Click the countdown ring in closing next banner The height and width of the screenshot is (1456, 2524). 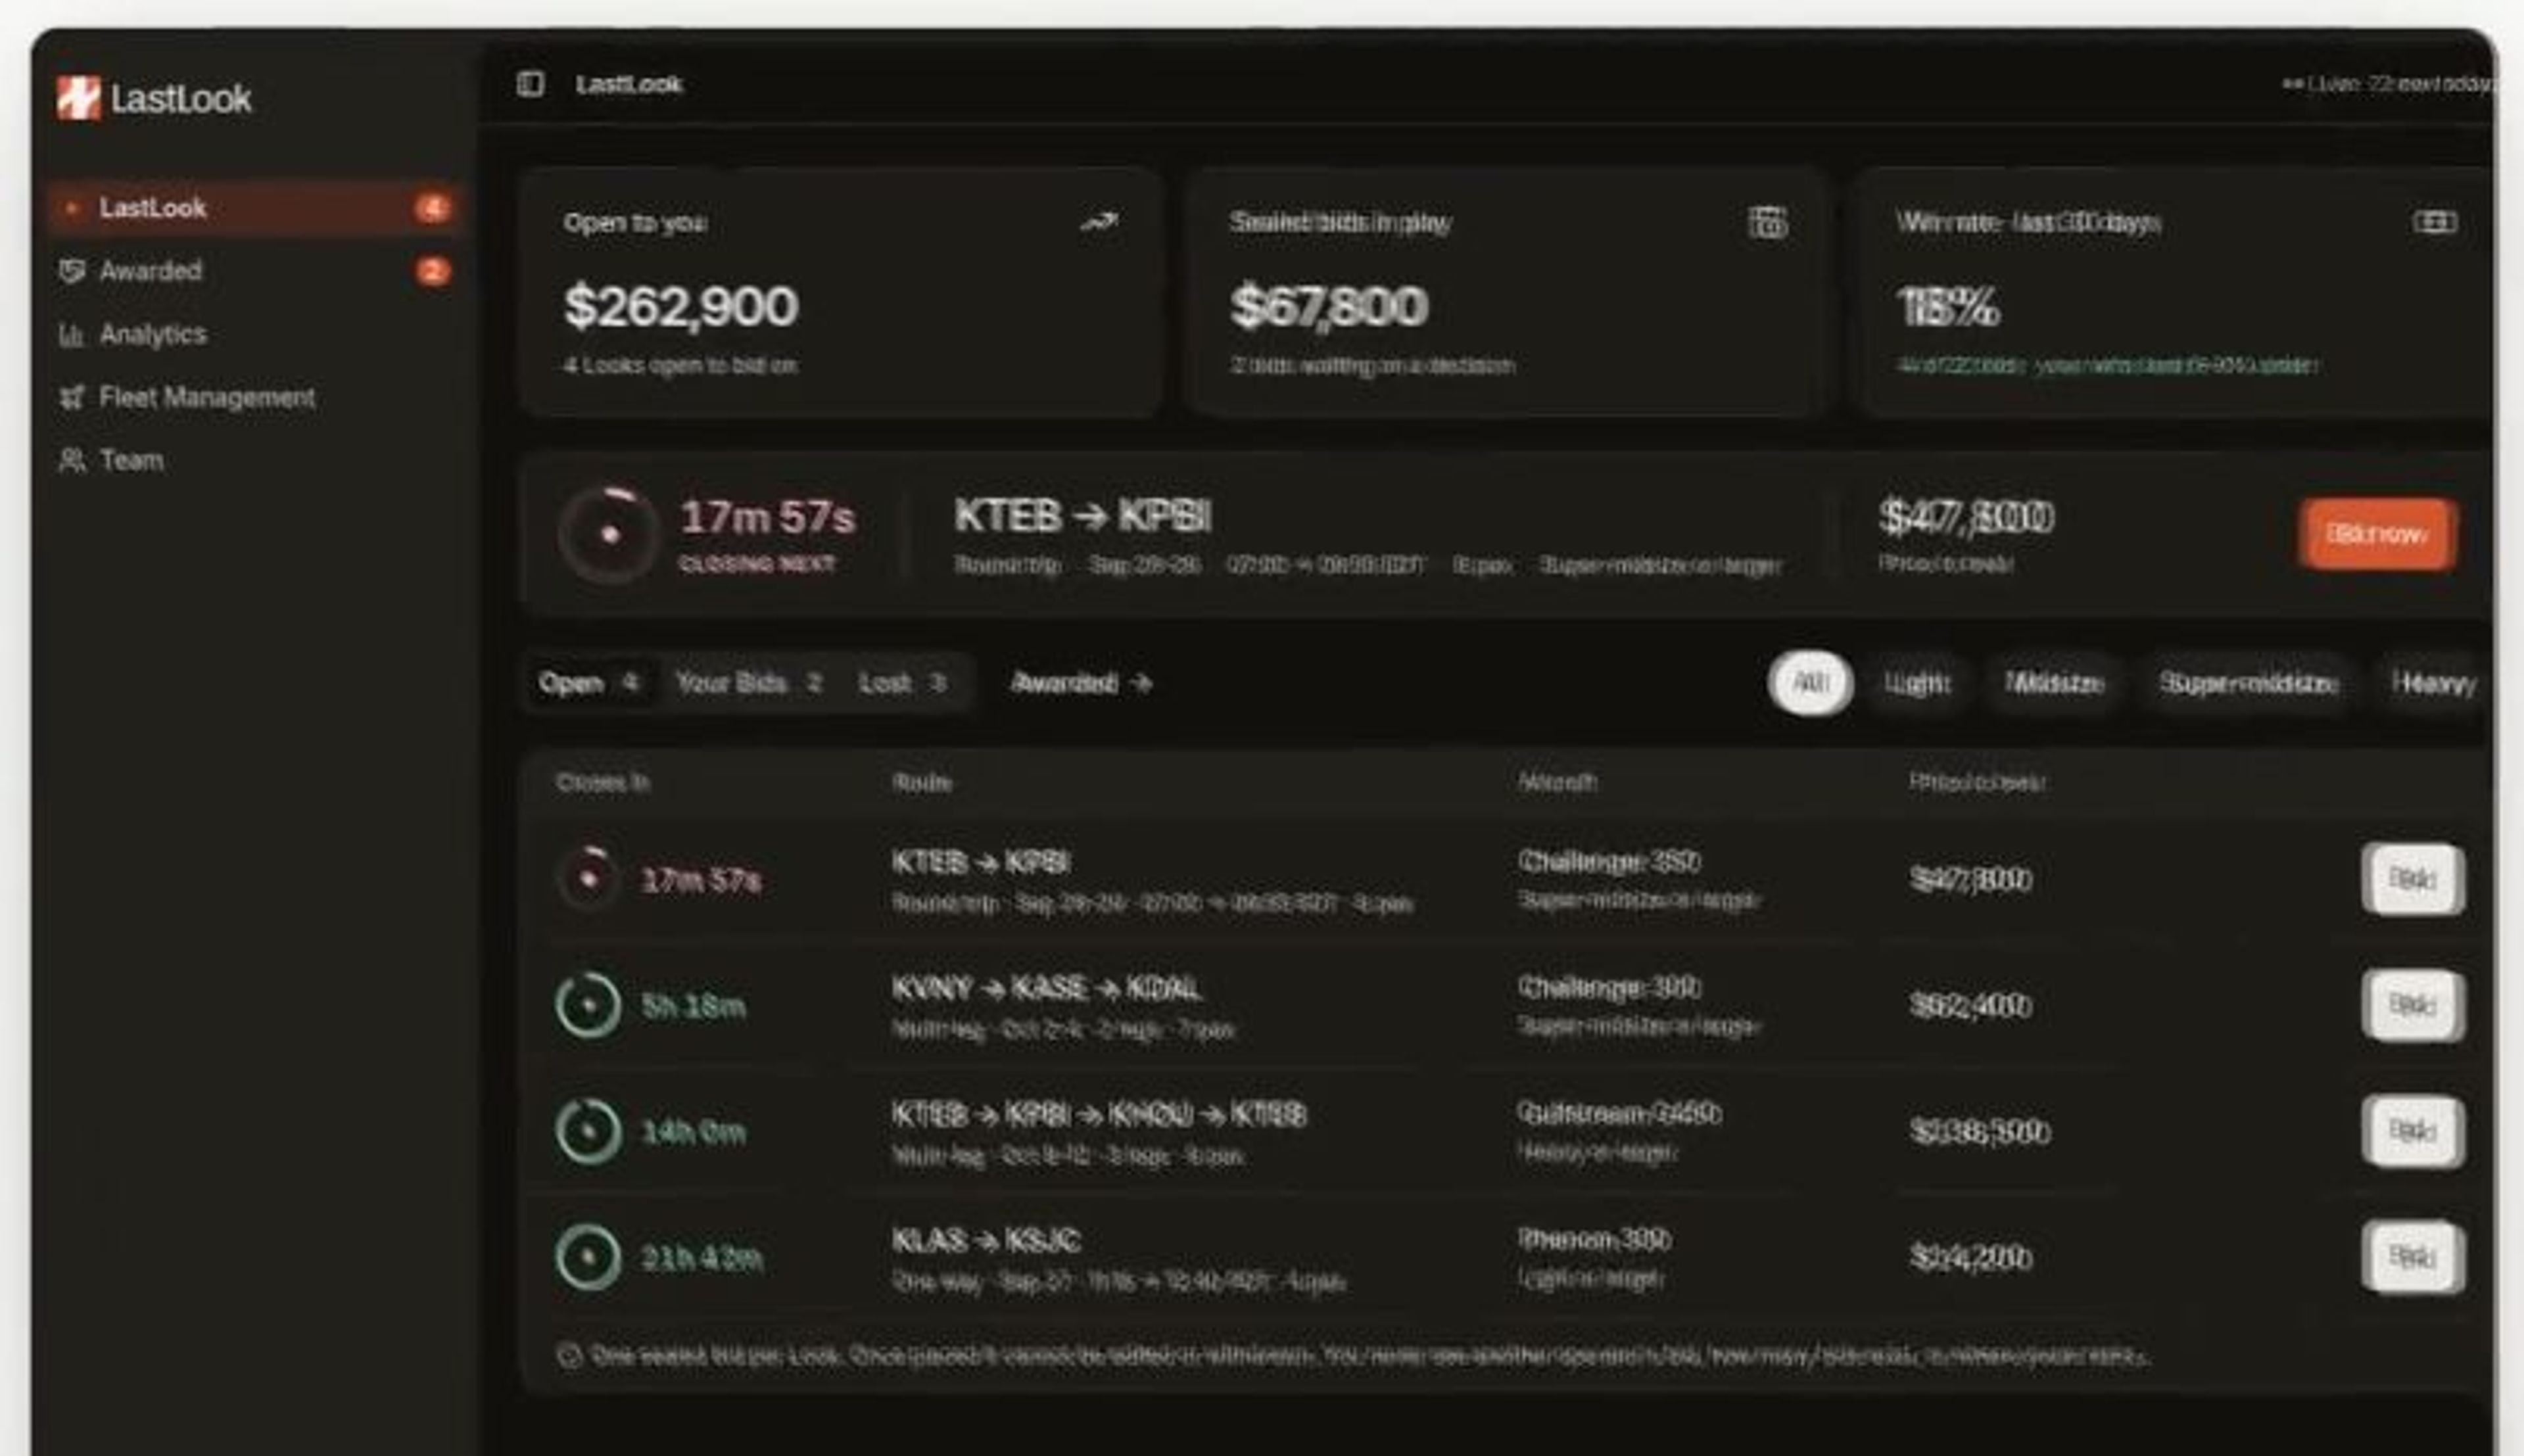point(609,534)
